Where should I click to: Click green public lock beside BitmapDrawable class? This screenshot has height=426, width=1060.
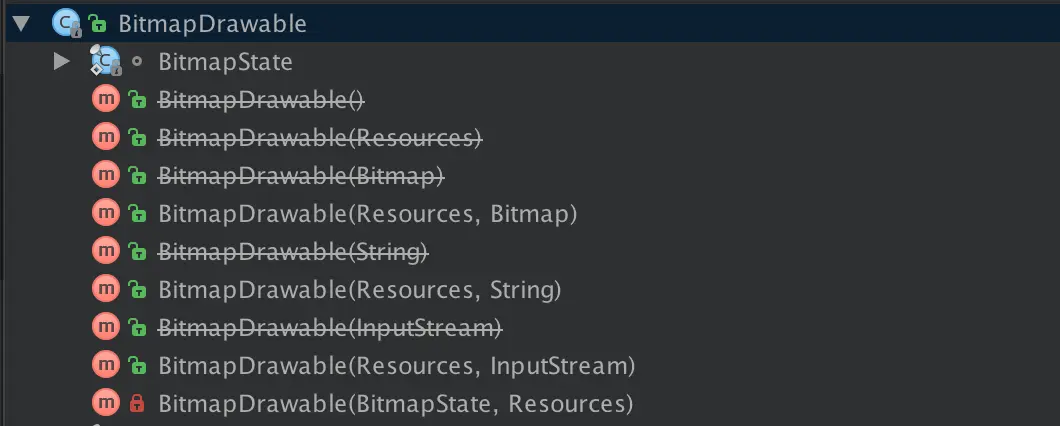pyautogui.click(x=97, y=23)
